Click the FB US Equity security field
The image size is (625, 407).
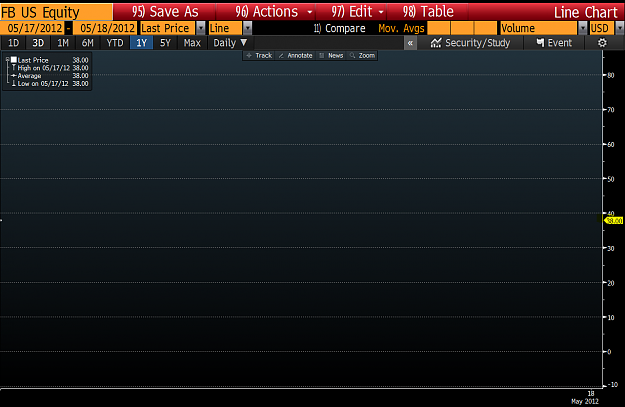point(56,12)
